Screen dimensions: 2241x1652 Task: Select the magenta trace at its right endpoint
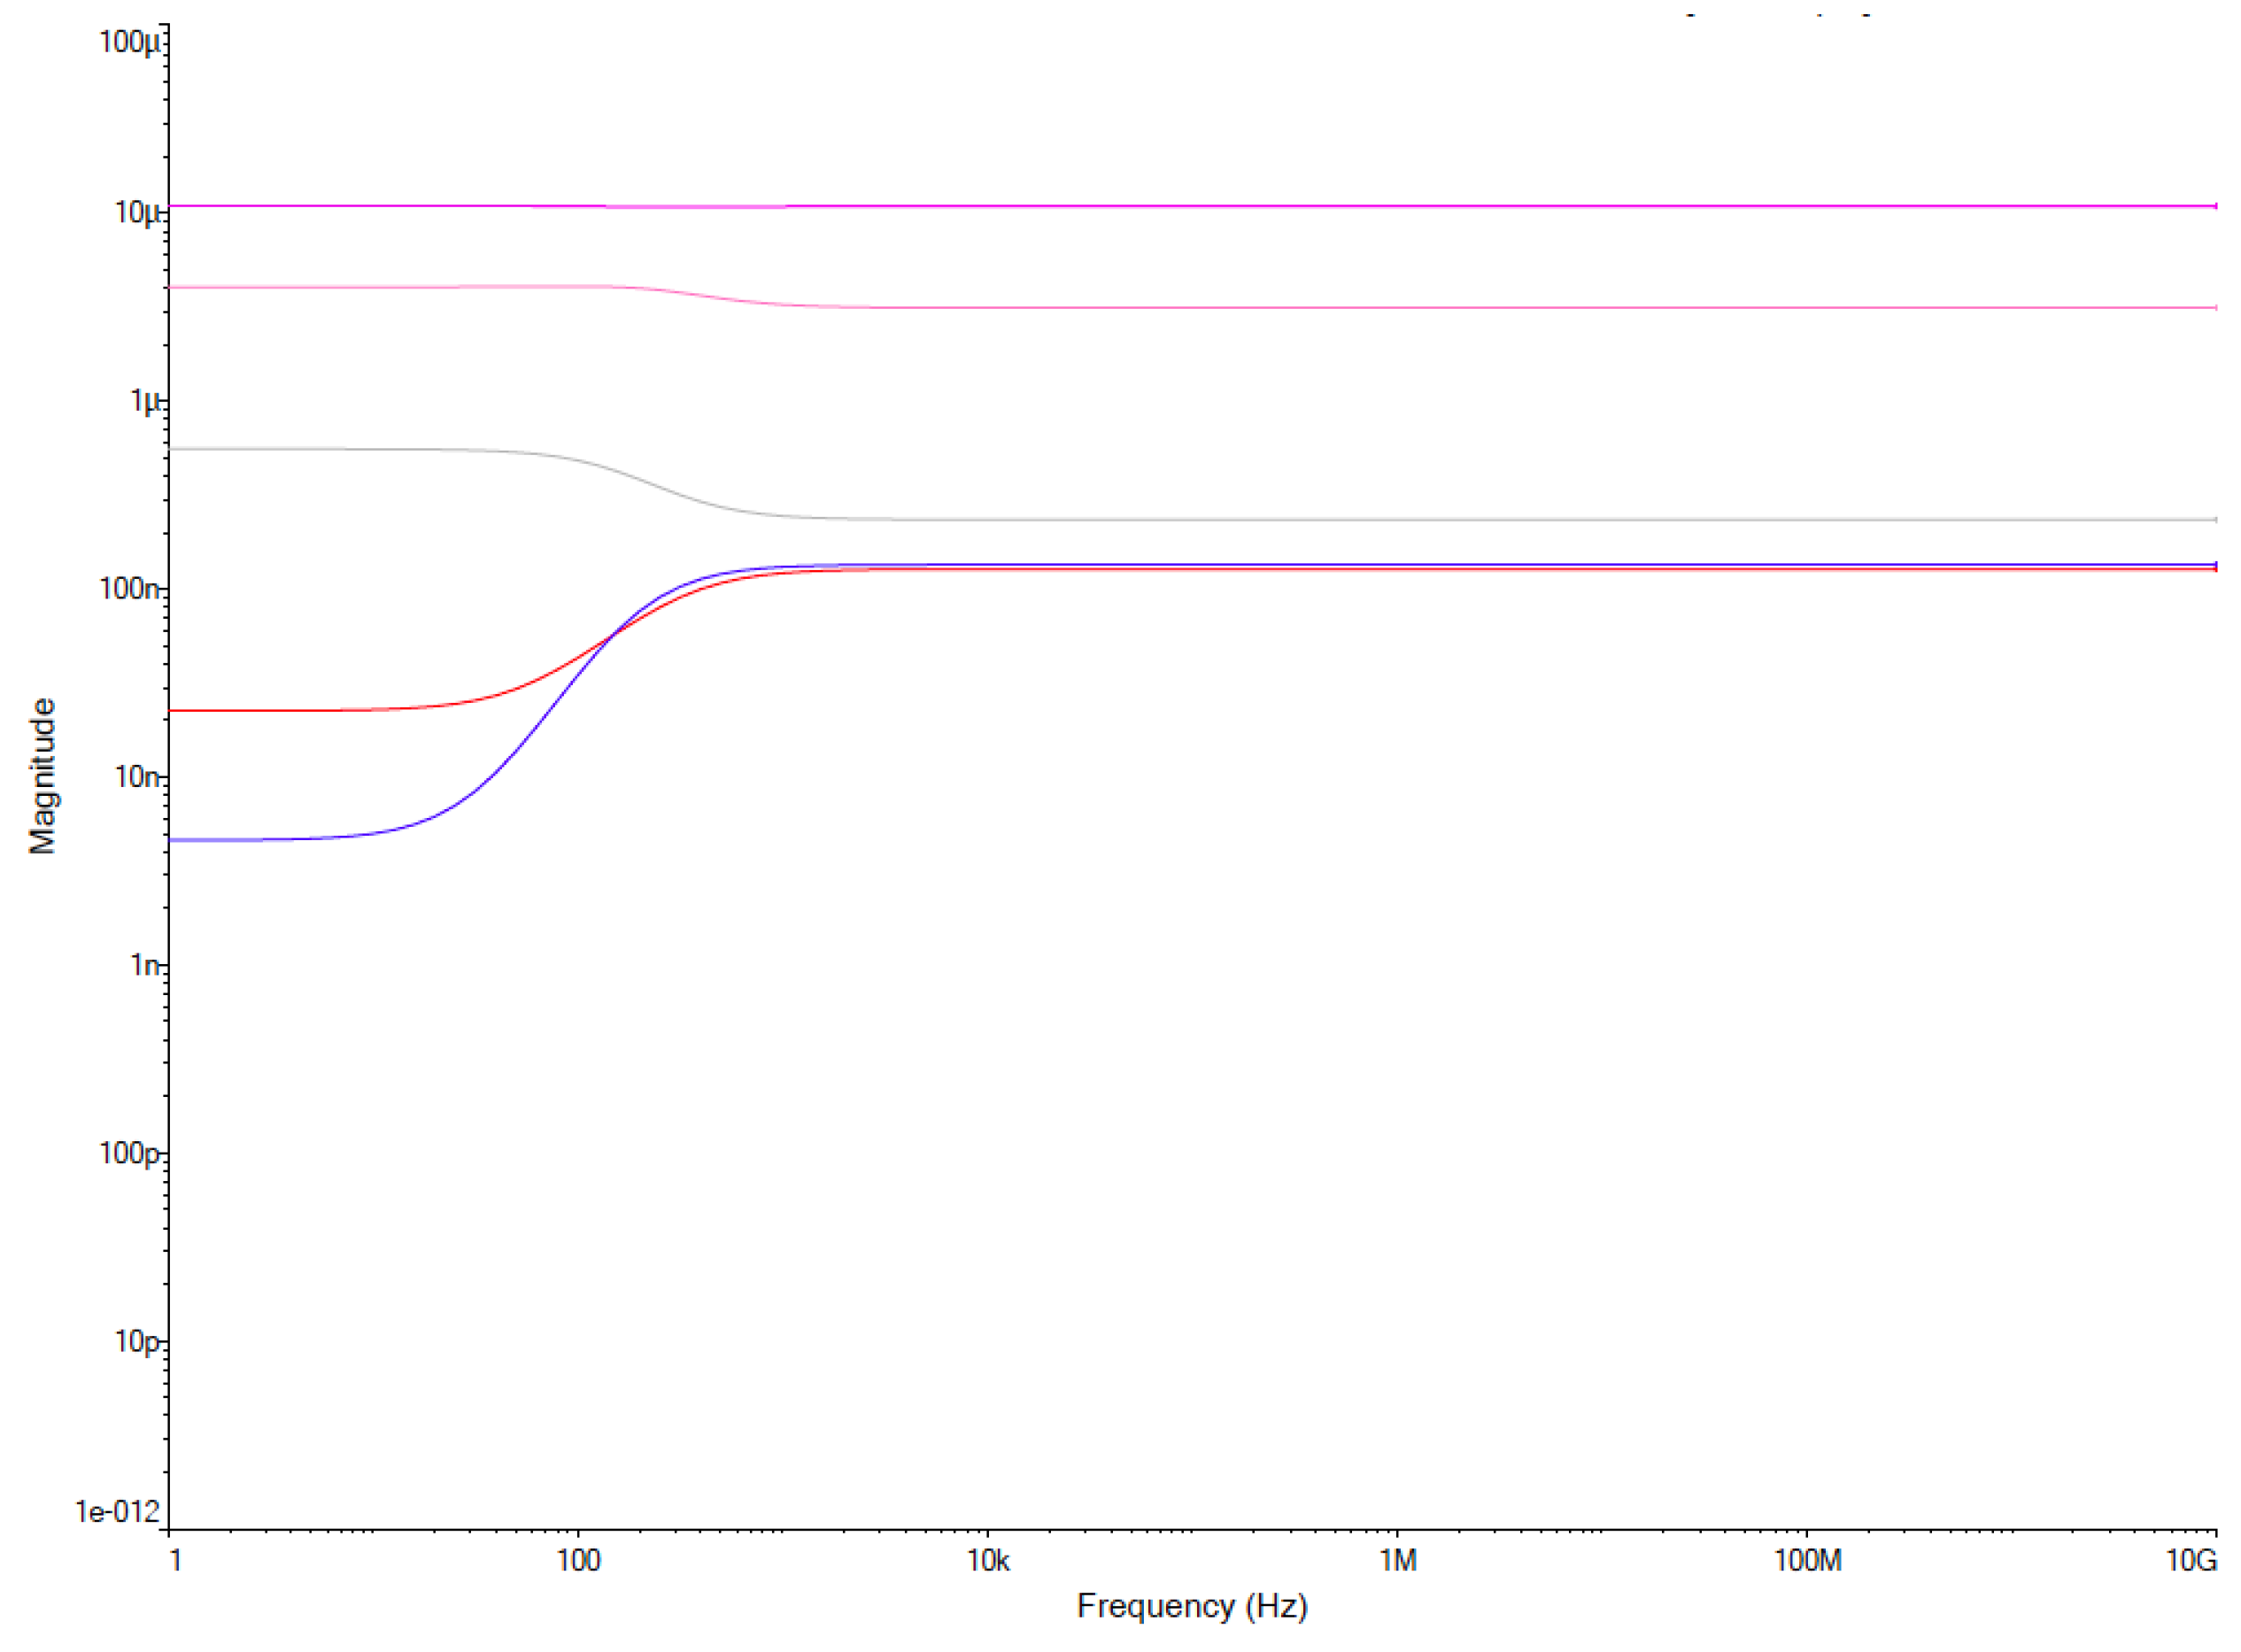point(2214,206)
